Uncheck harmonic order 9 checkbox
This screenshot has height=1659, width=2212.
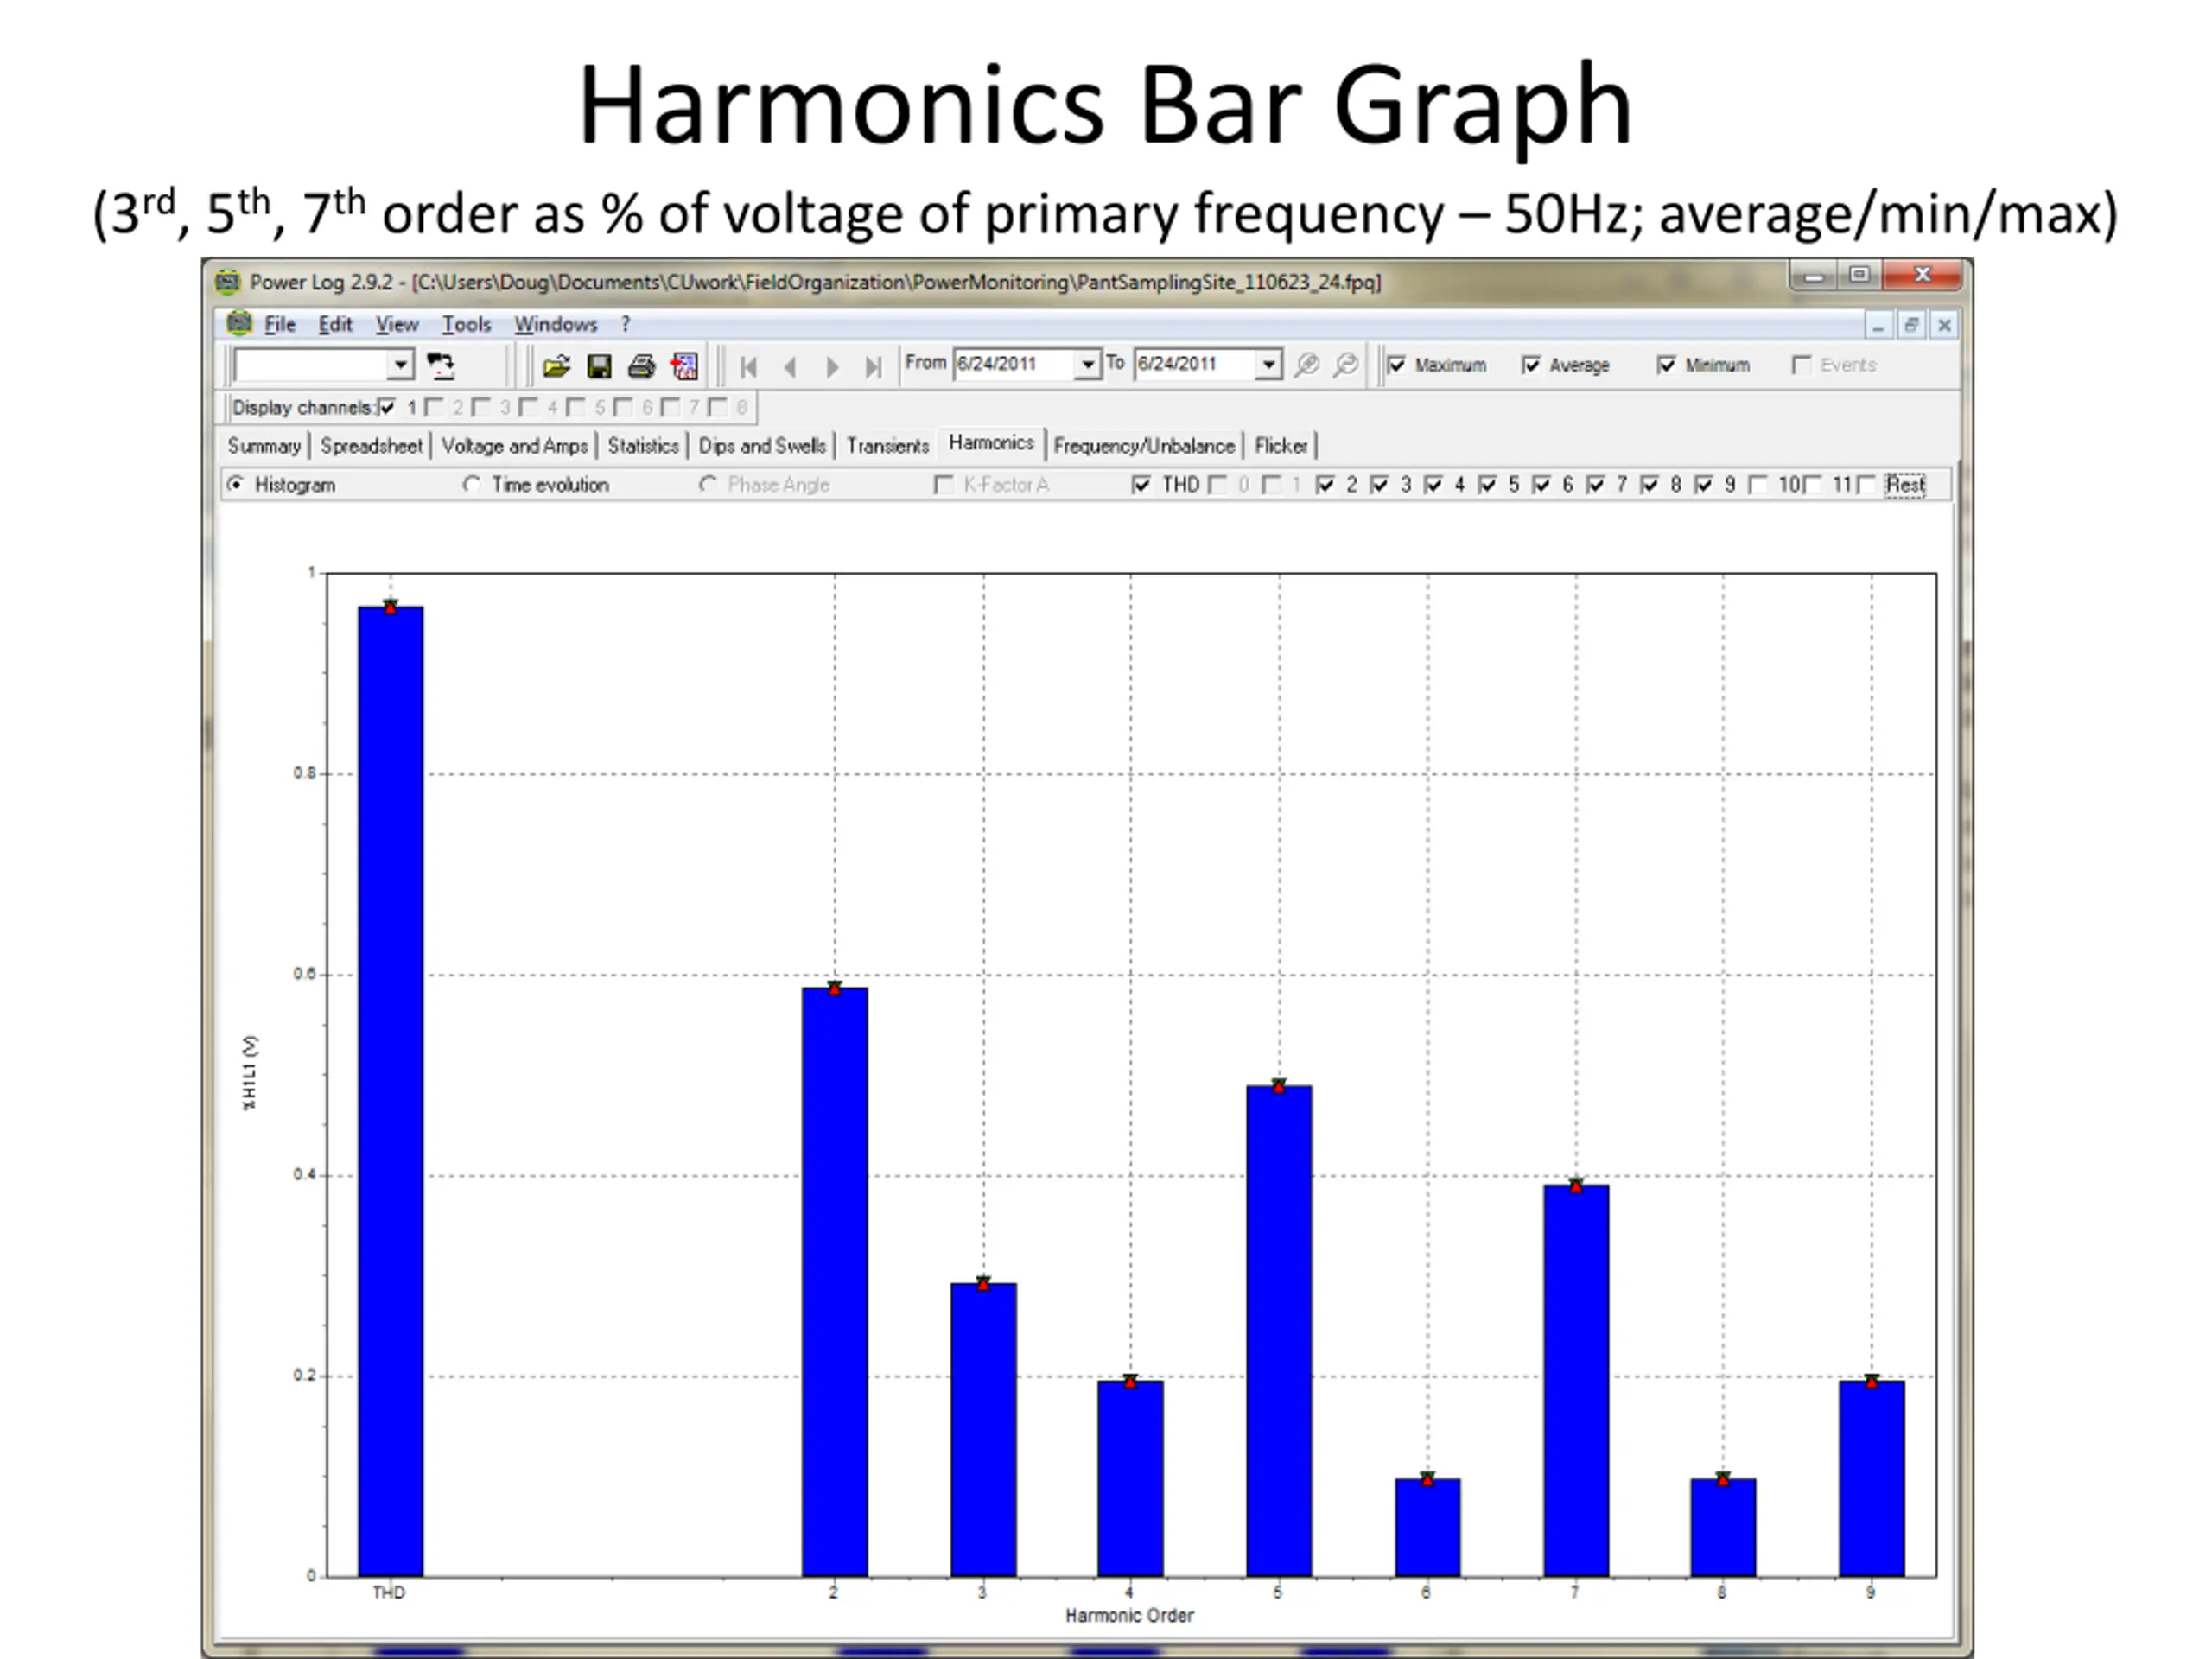(1703, 485)
